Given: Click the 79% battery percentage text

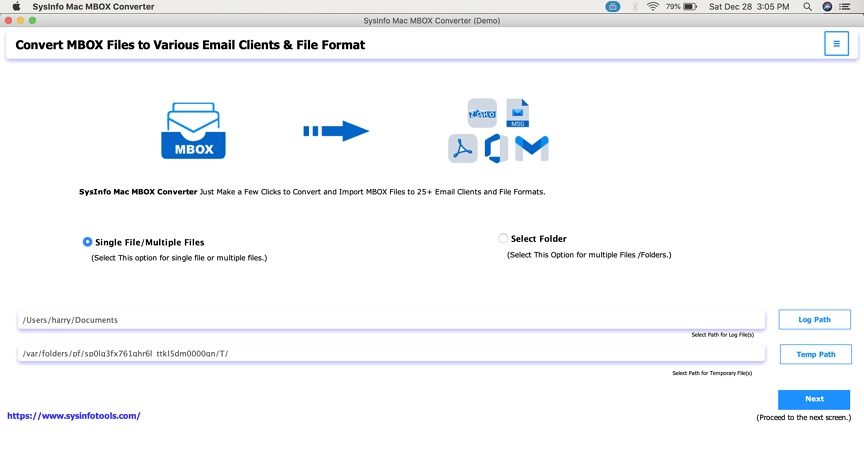Looking at the screenshot, I should pos(673,7).
